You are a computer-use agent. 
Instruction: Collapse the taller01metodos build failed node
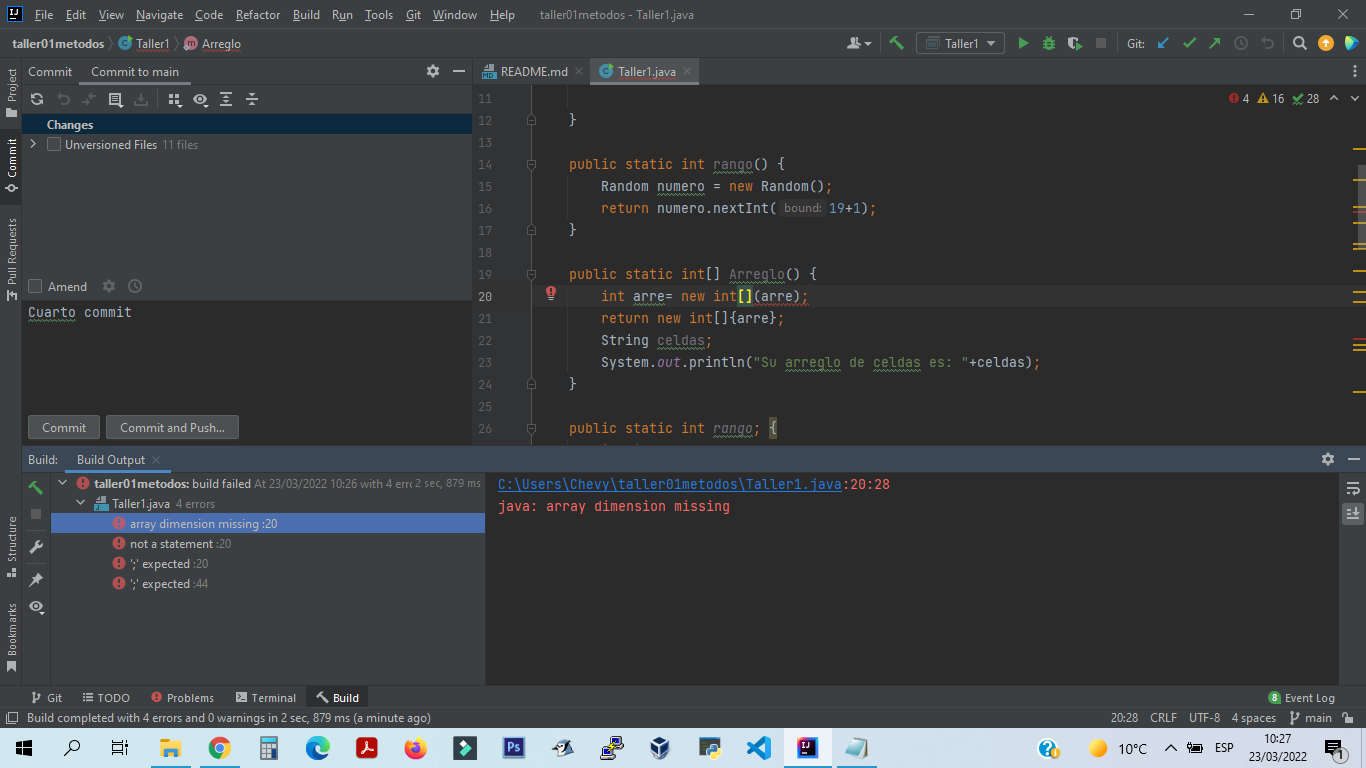click(64, 483)
